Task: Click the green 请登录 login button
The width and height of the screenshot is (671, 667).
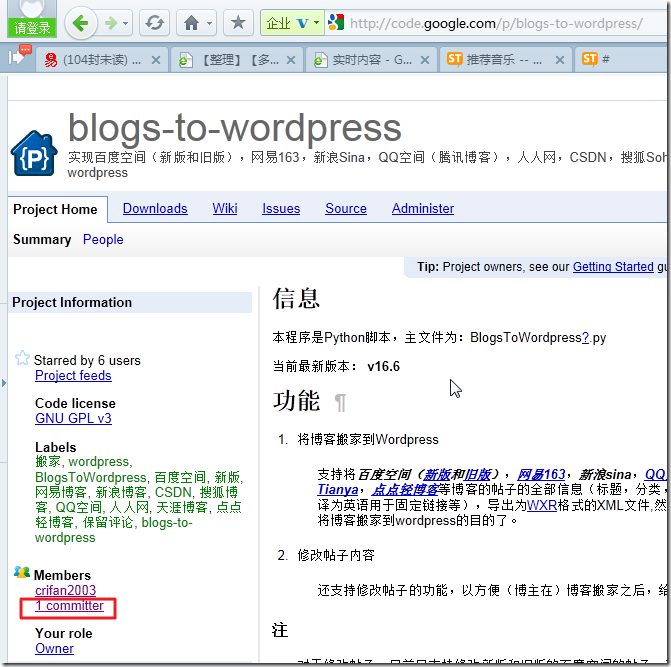Action: pos(32,28)
